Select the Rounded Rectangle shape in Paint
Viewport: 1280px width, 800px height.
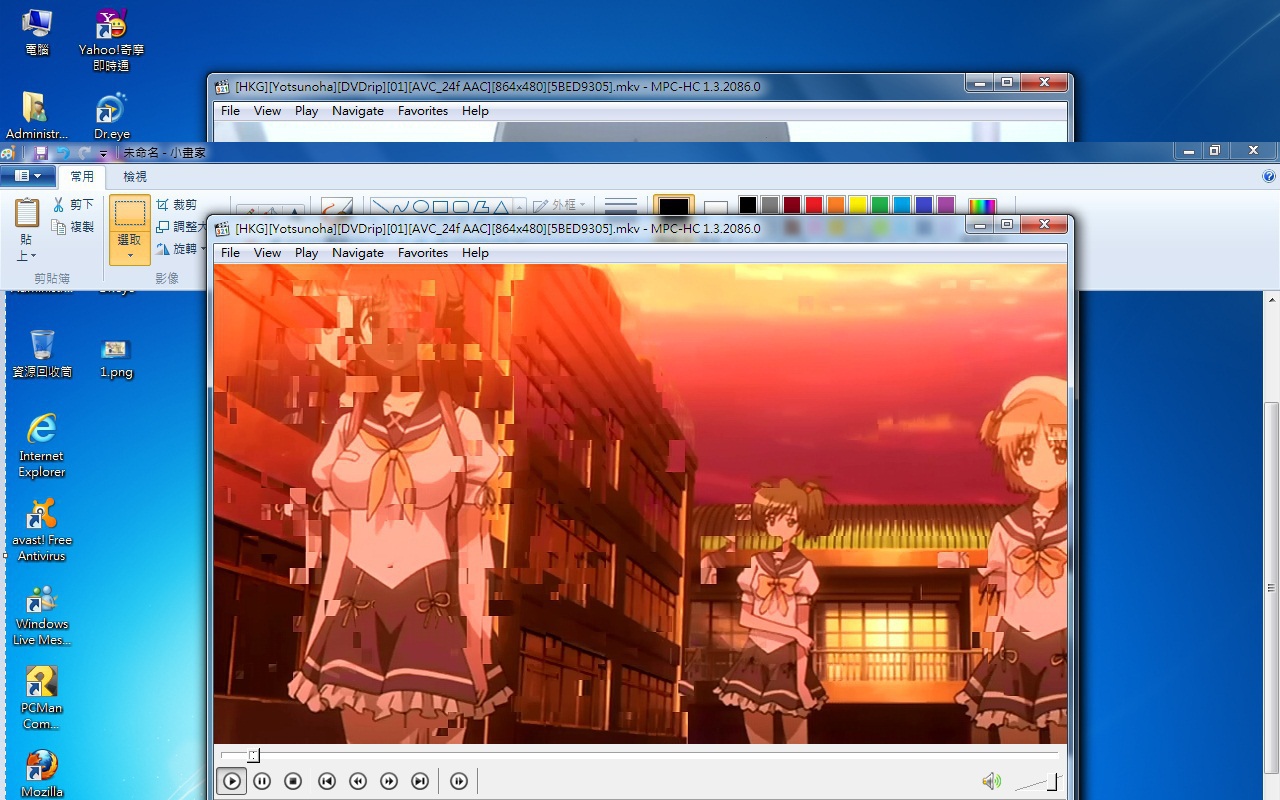tap(461, 207)
